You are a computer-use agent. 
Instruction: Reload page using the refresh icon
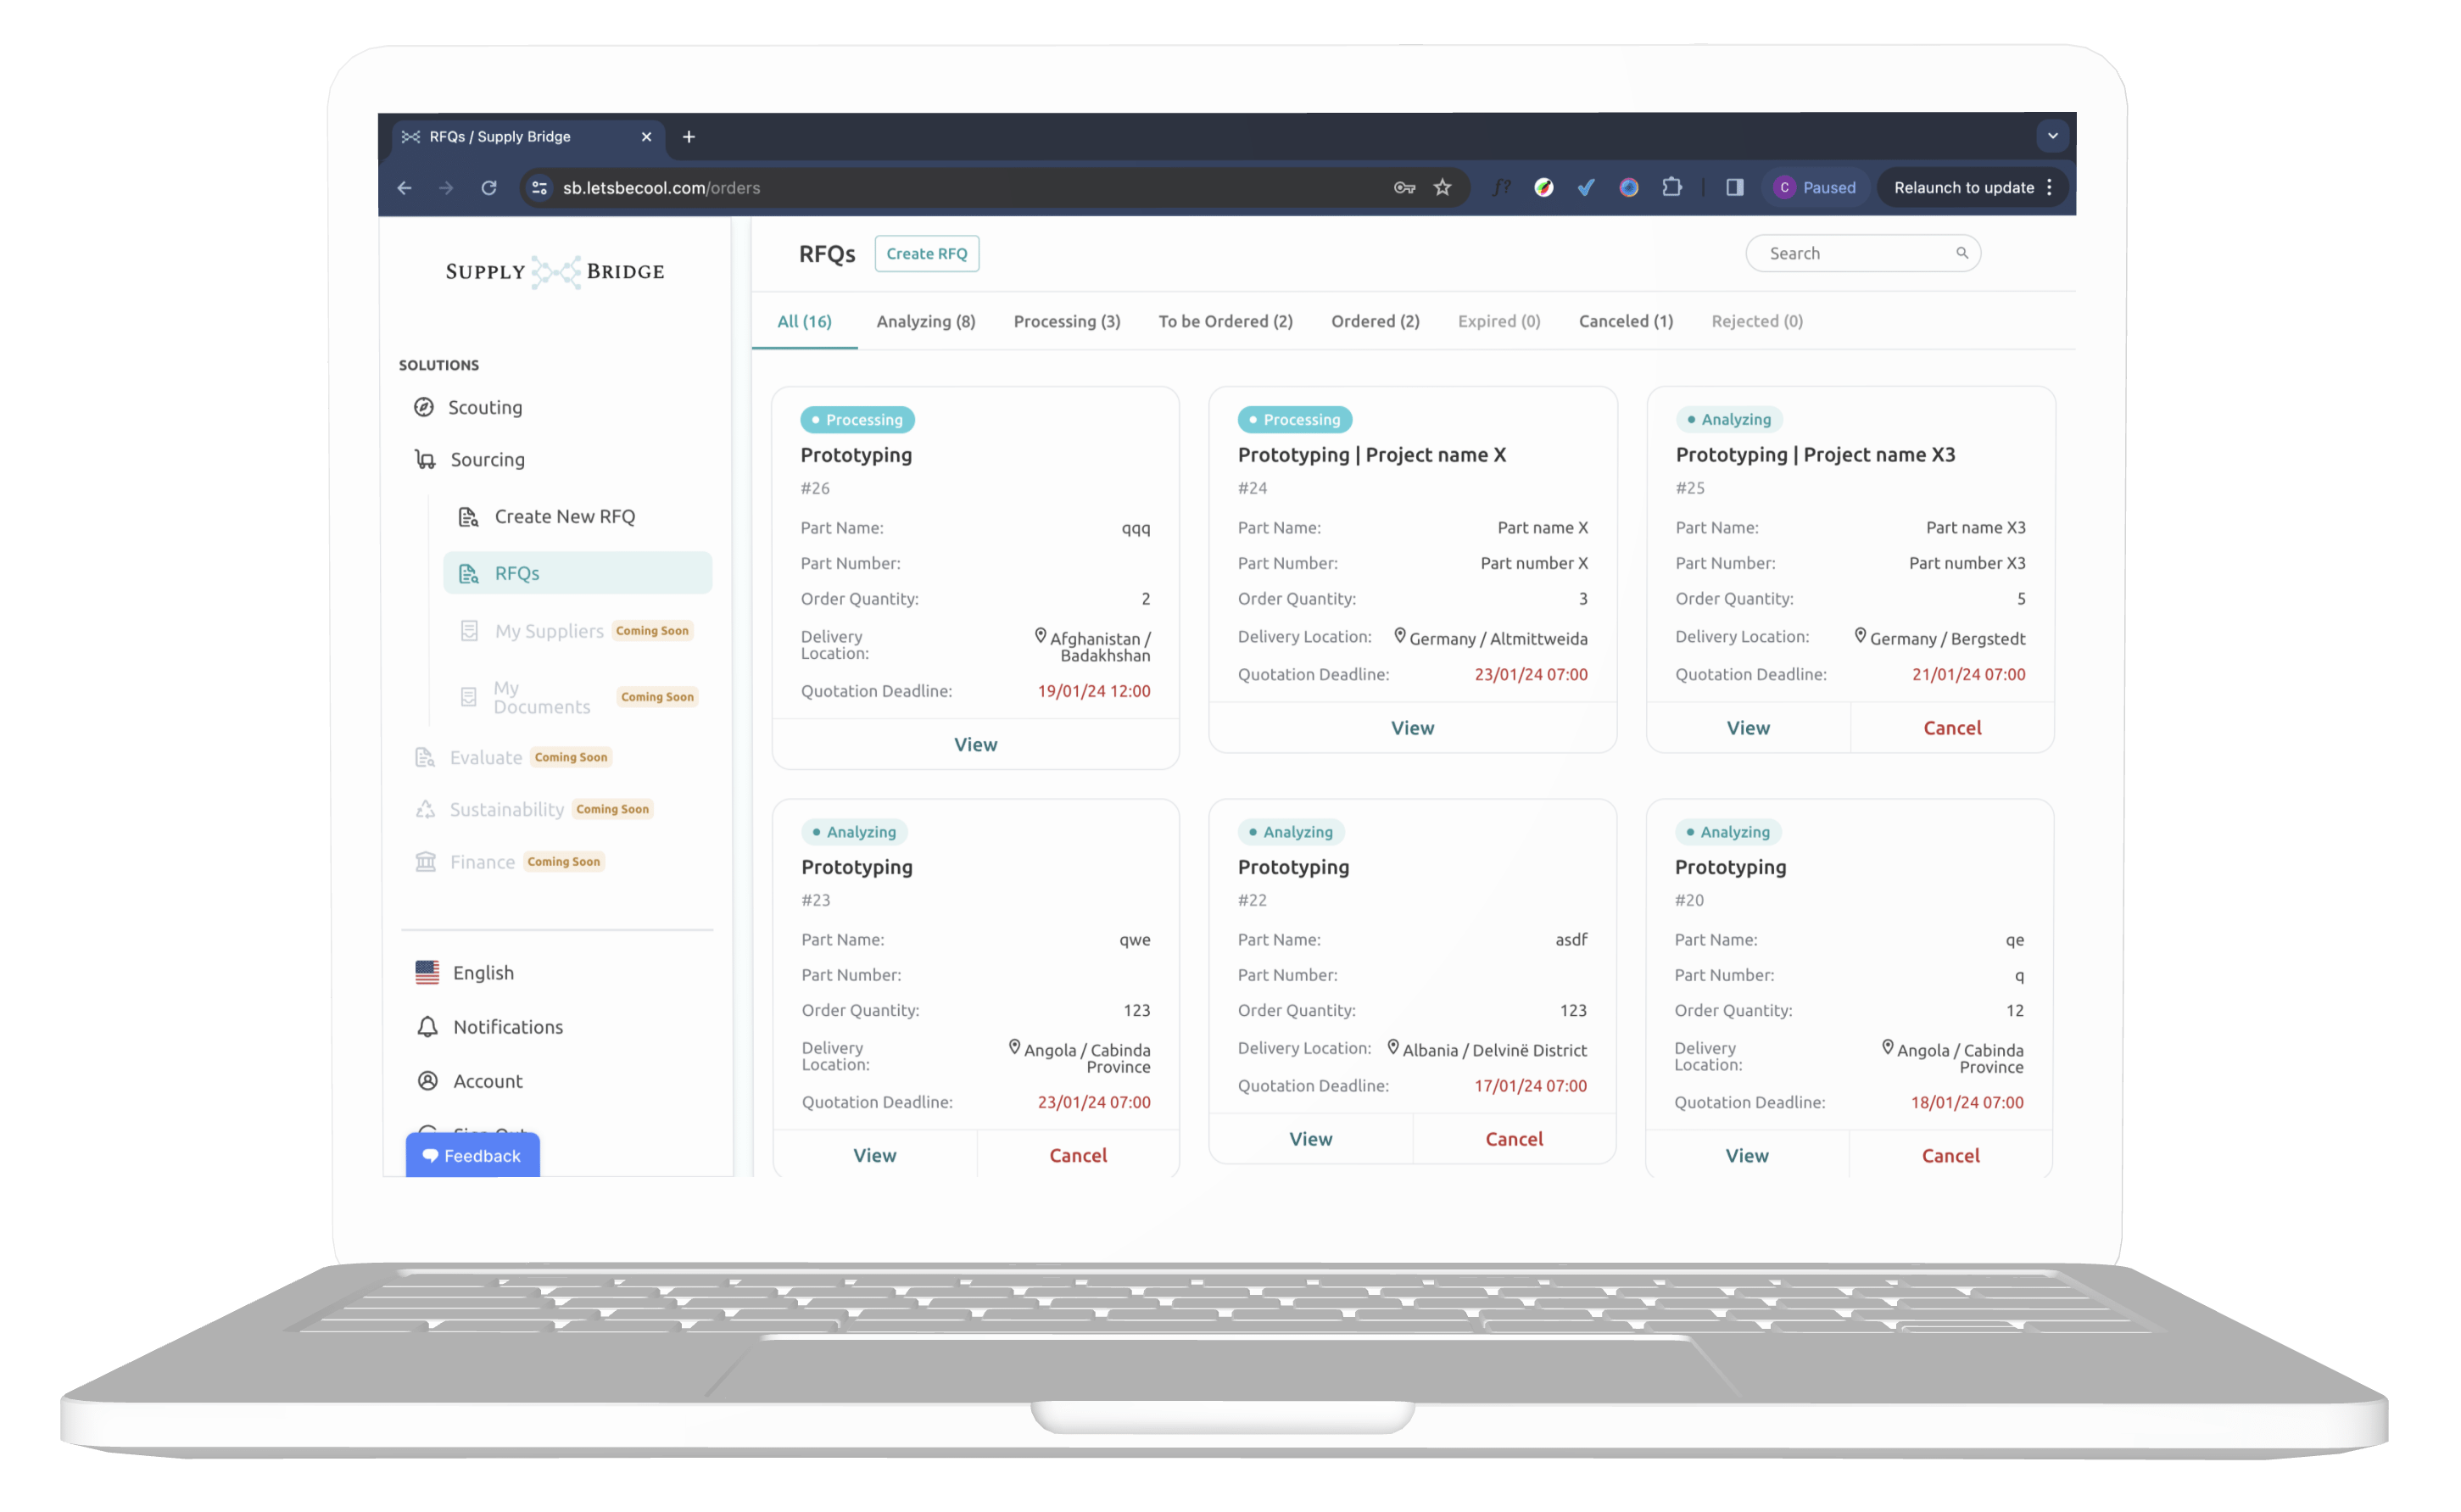489,188
